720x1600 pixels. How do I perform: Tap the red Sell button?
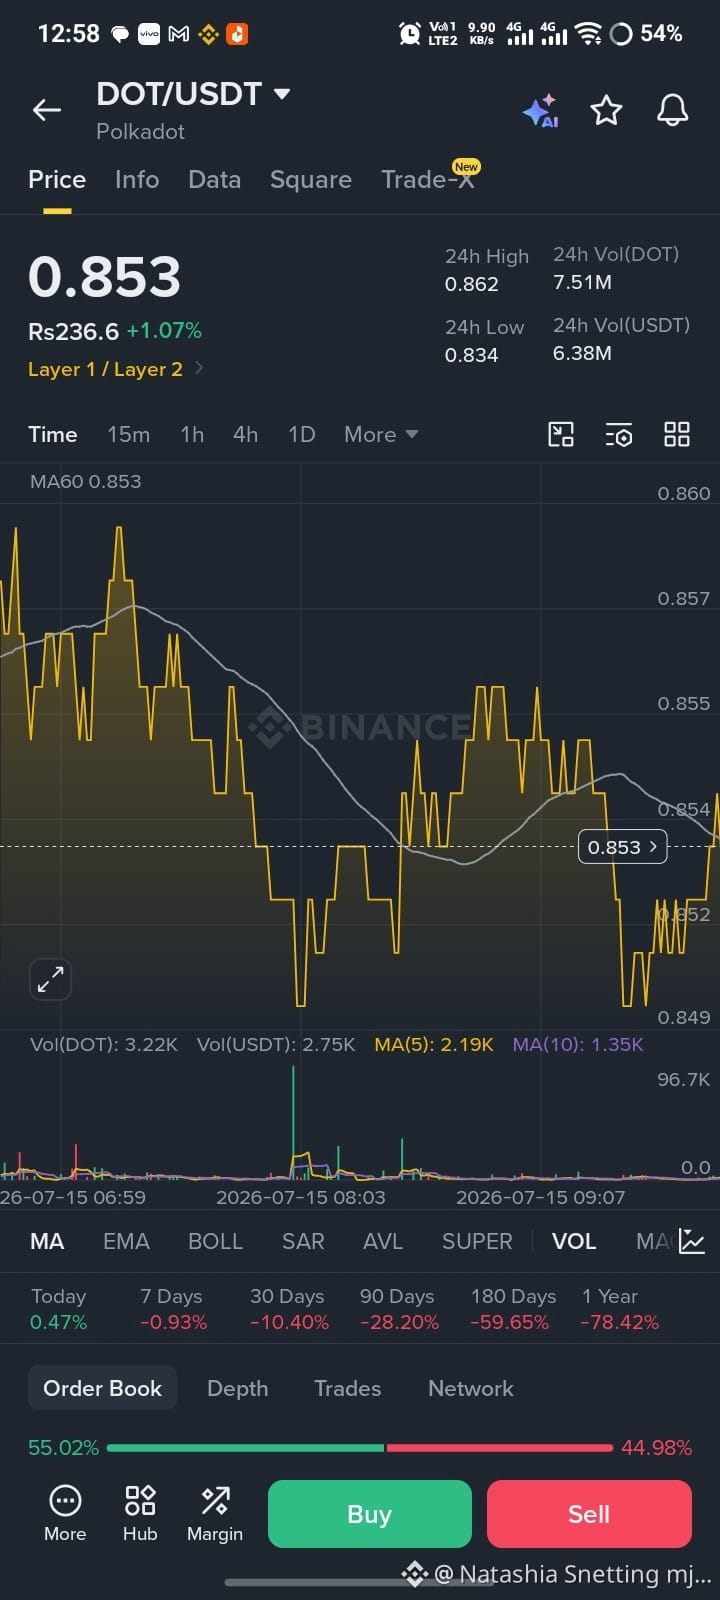pyautogui.click(x=589, y=1514)
